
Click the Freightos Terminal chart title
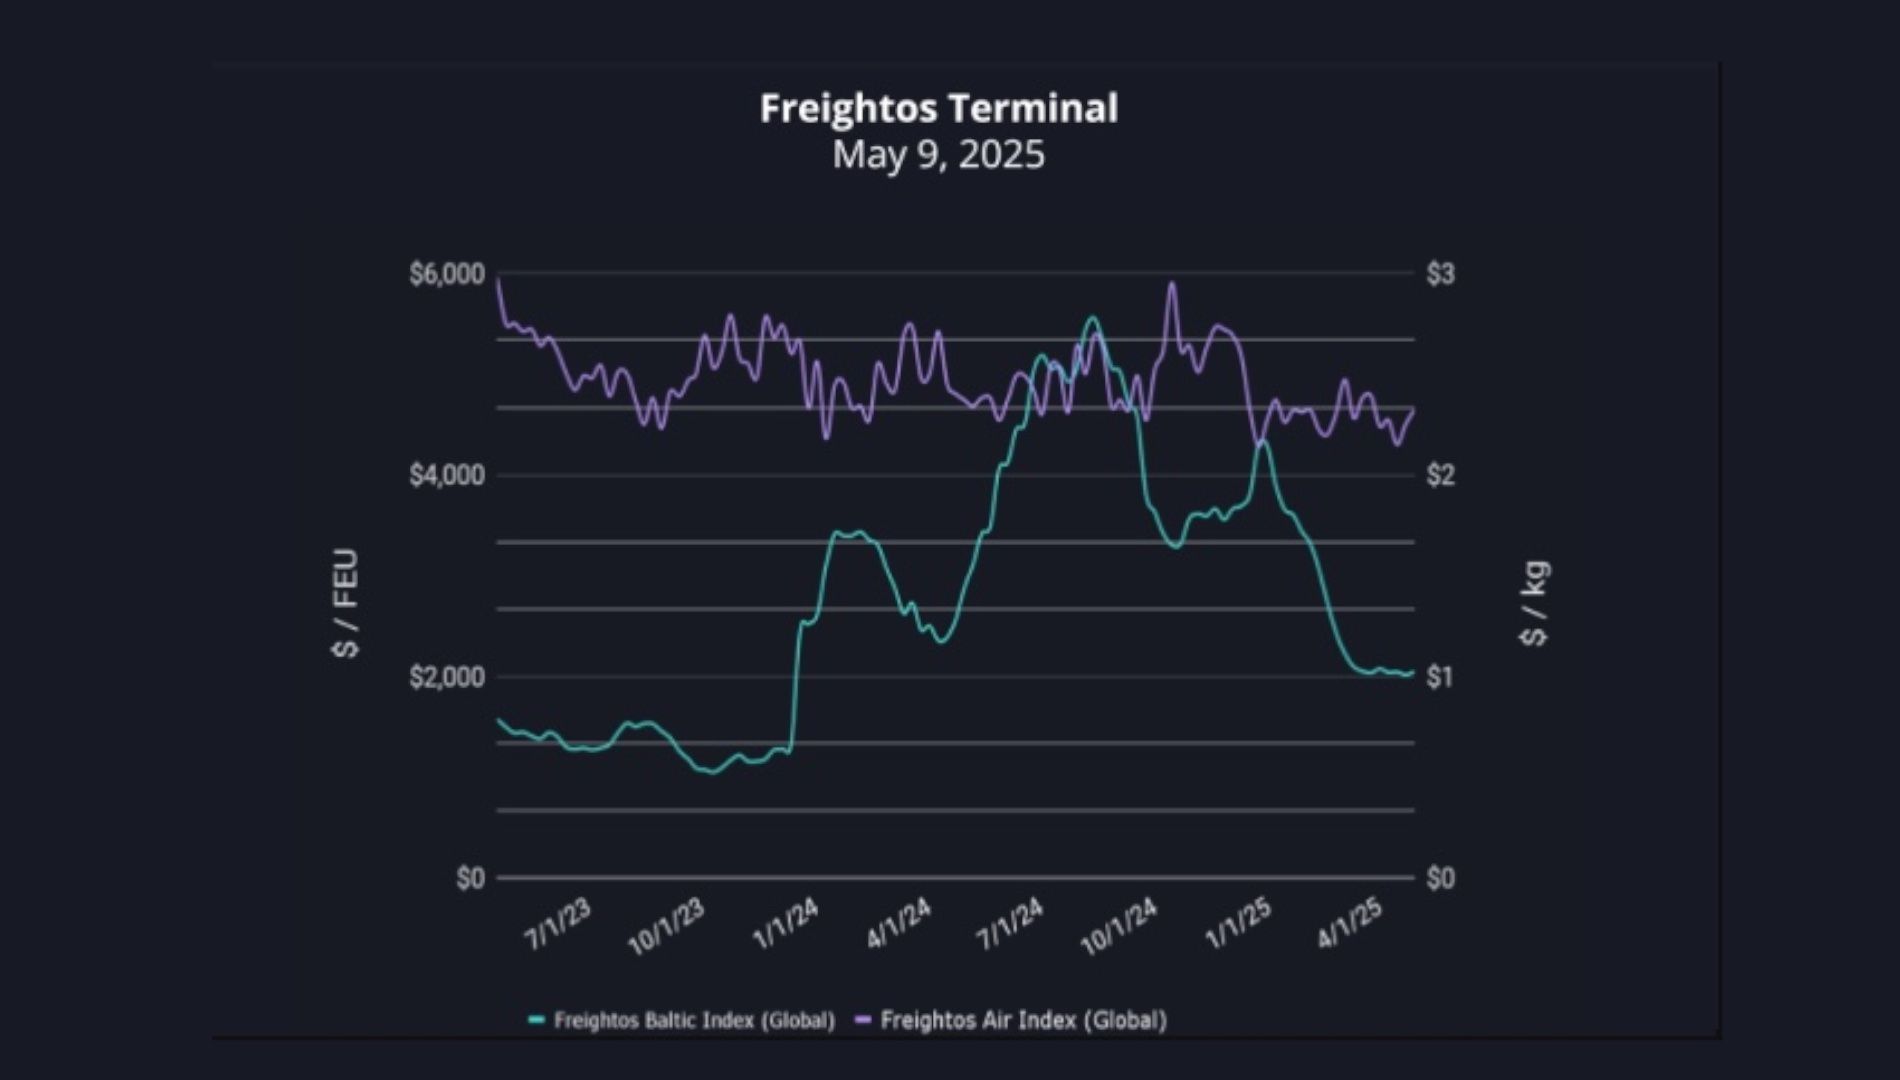(x=938, y=108)
